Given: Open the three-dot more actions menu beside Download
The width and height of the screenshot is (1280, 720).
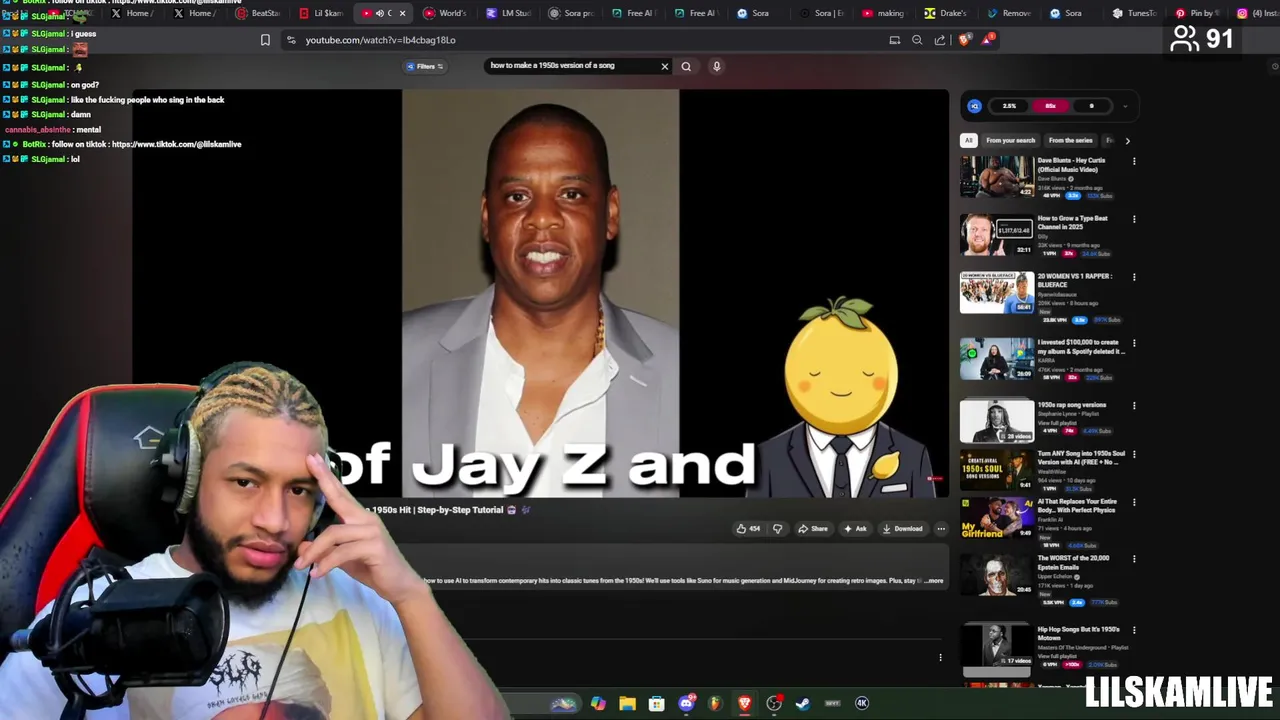Looking at the screenshot, I should click(941, 528).
